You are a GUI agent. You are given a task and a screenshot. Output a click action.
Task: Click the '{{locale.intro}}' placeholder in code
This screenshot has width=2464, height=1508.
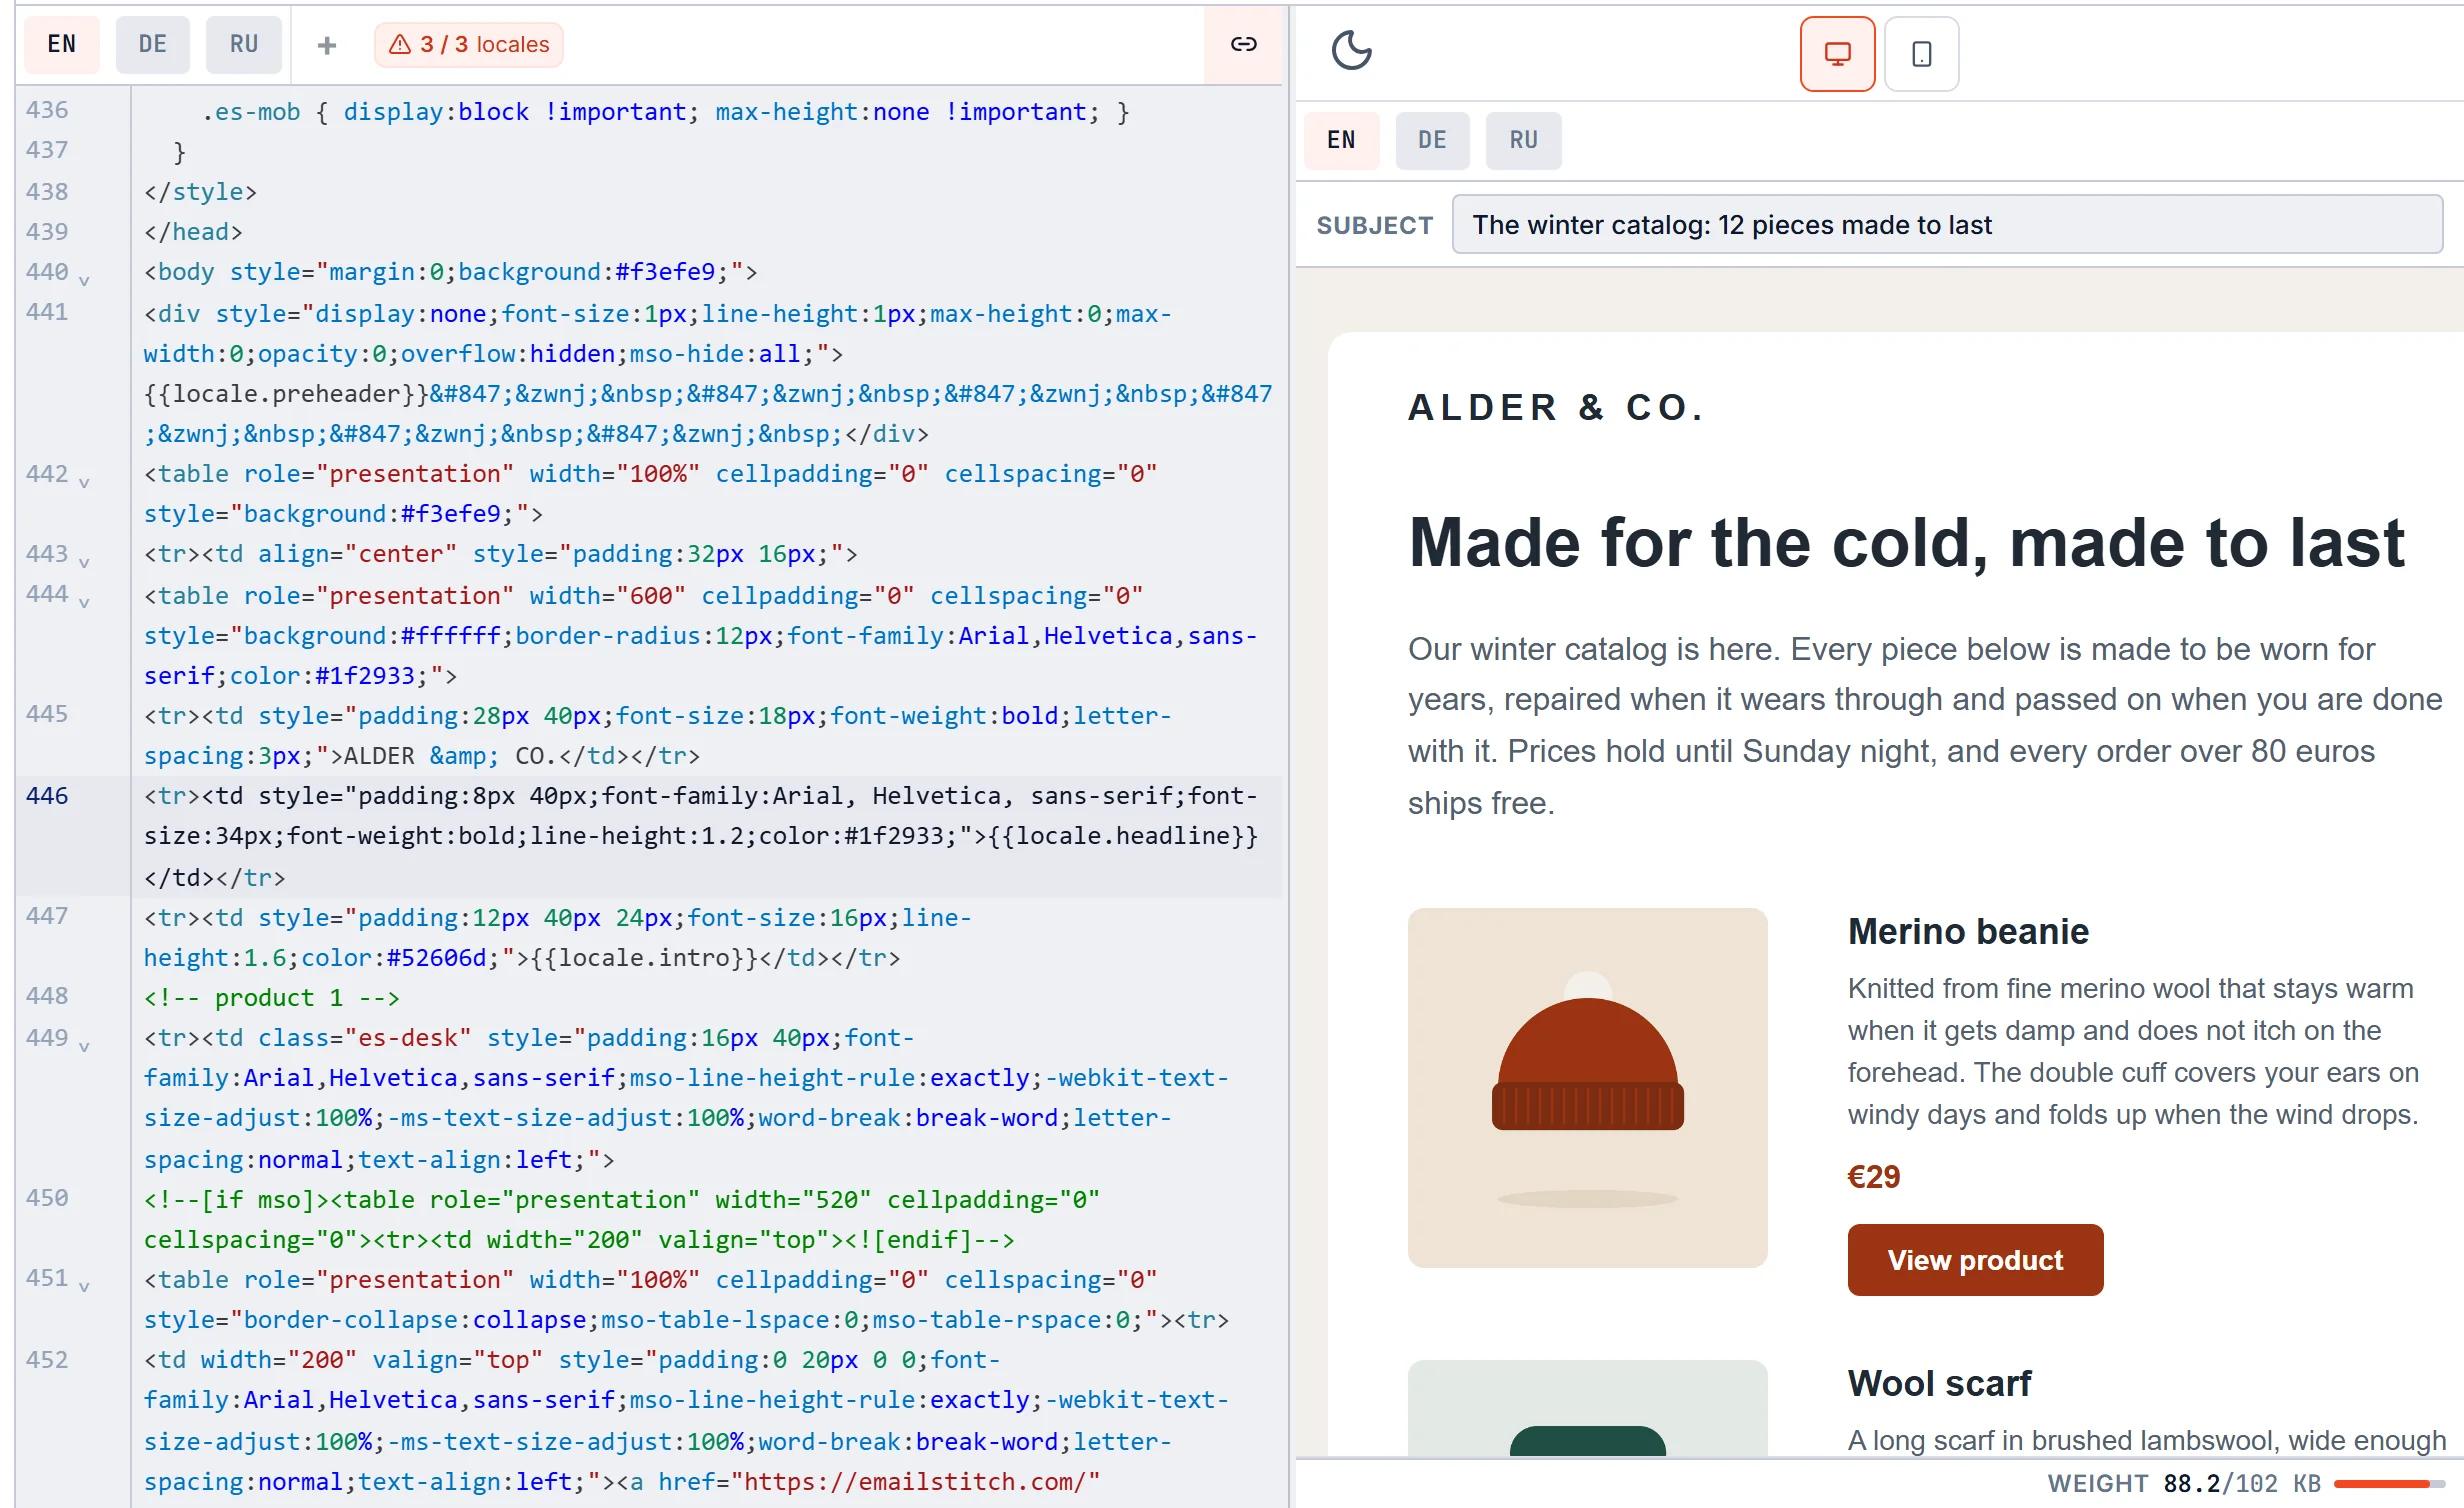643,958
